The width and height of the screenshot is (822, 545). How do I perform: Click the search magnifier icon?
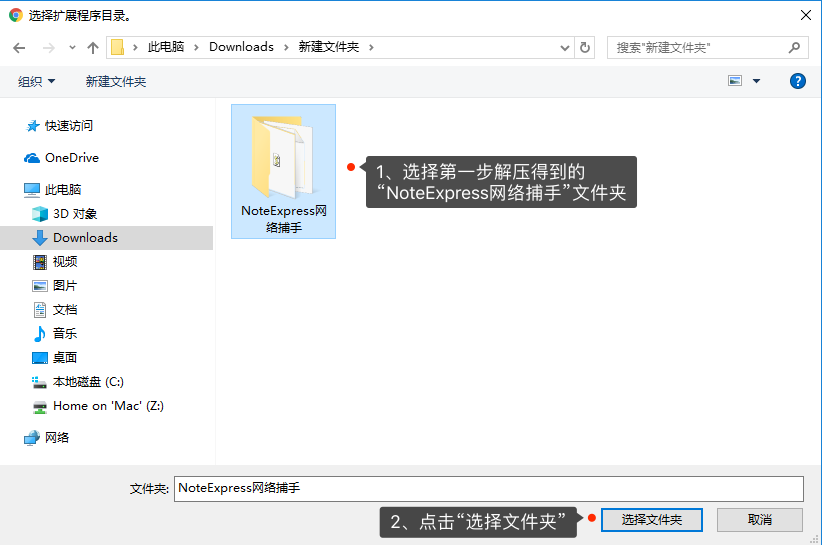(794, 48)
